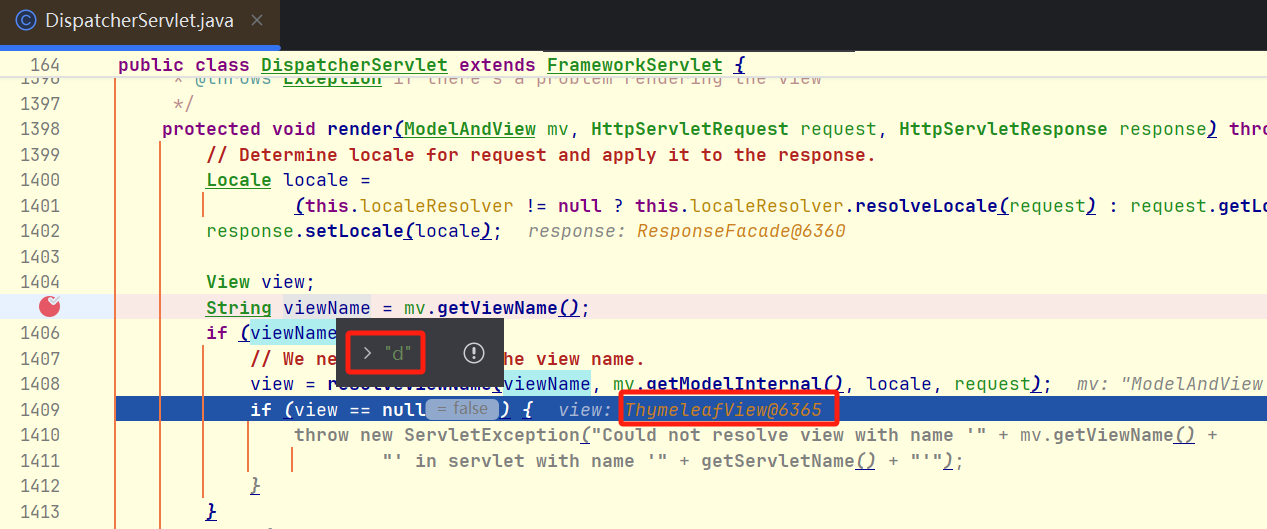
Task: Click the 'protected void' keywords on line 1398
Action: 239,129
